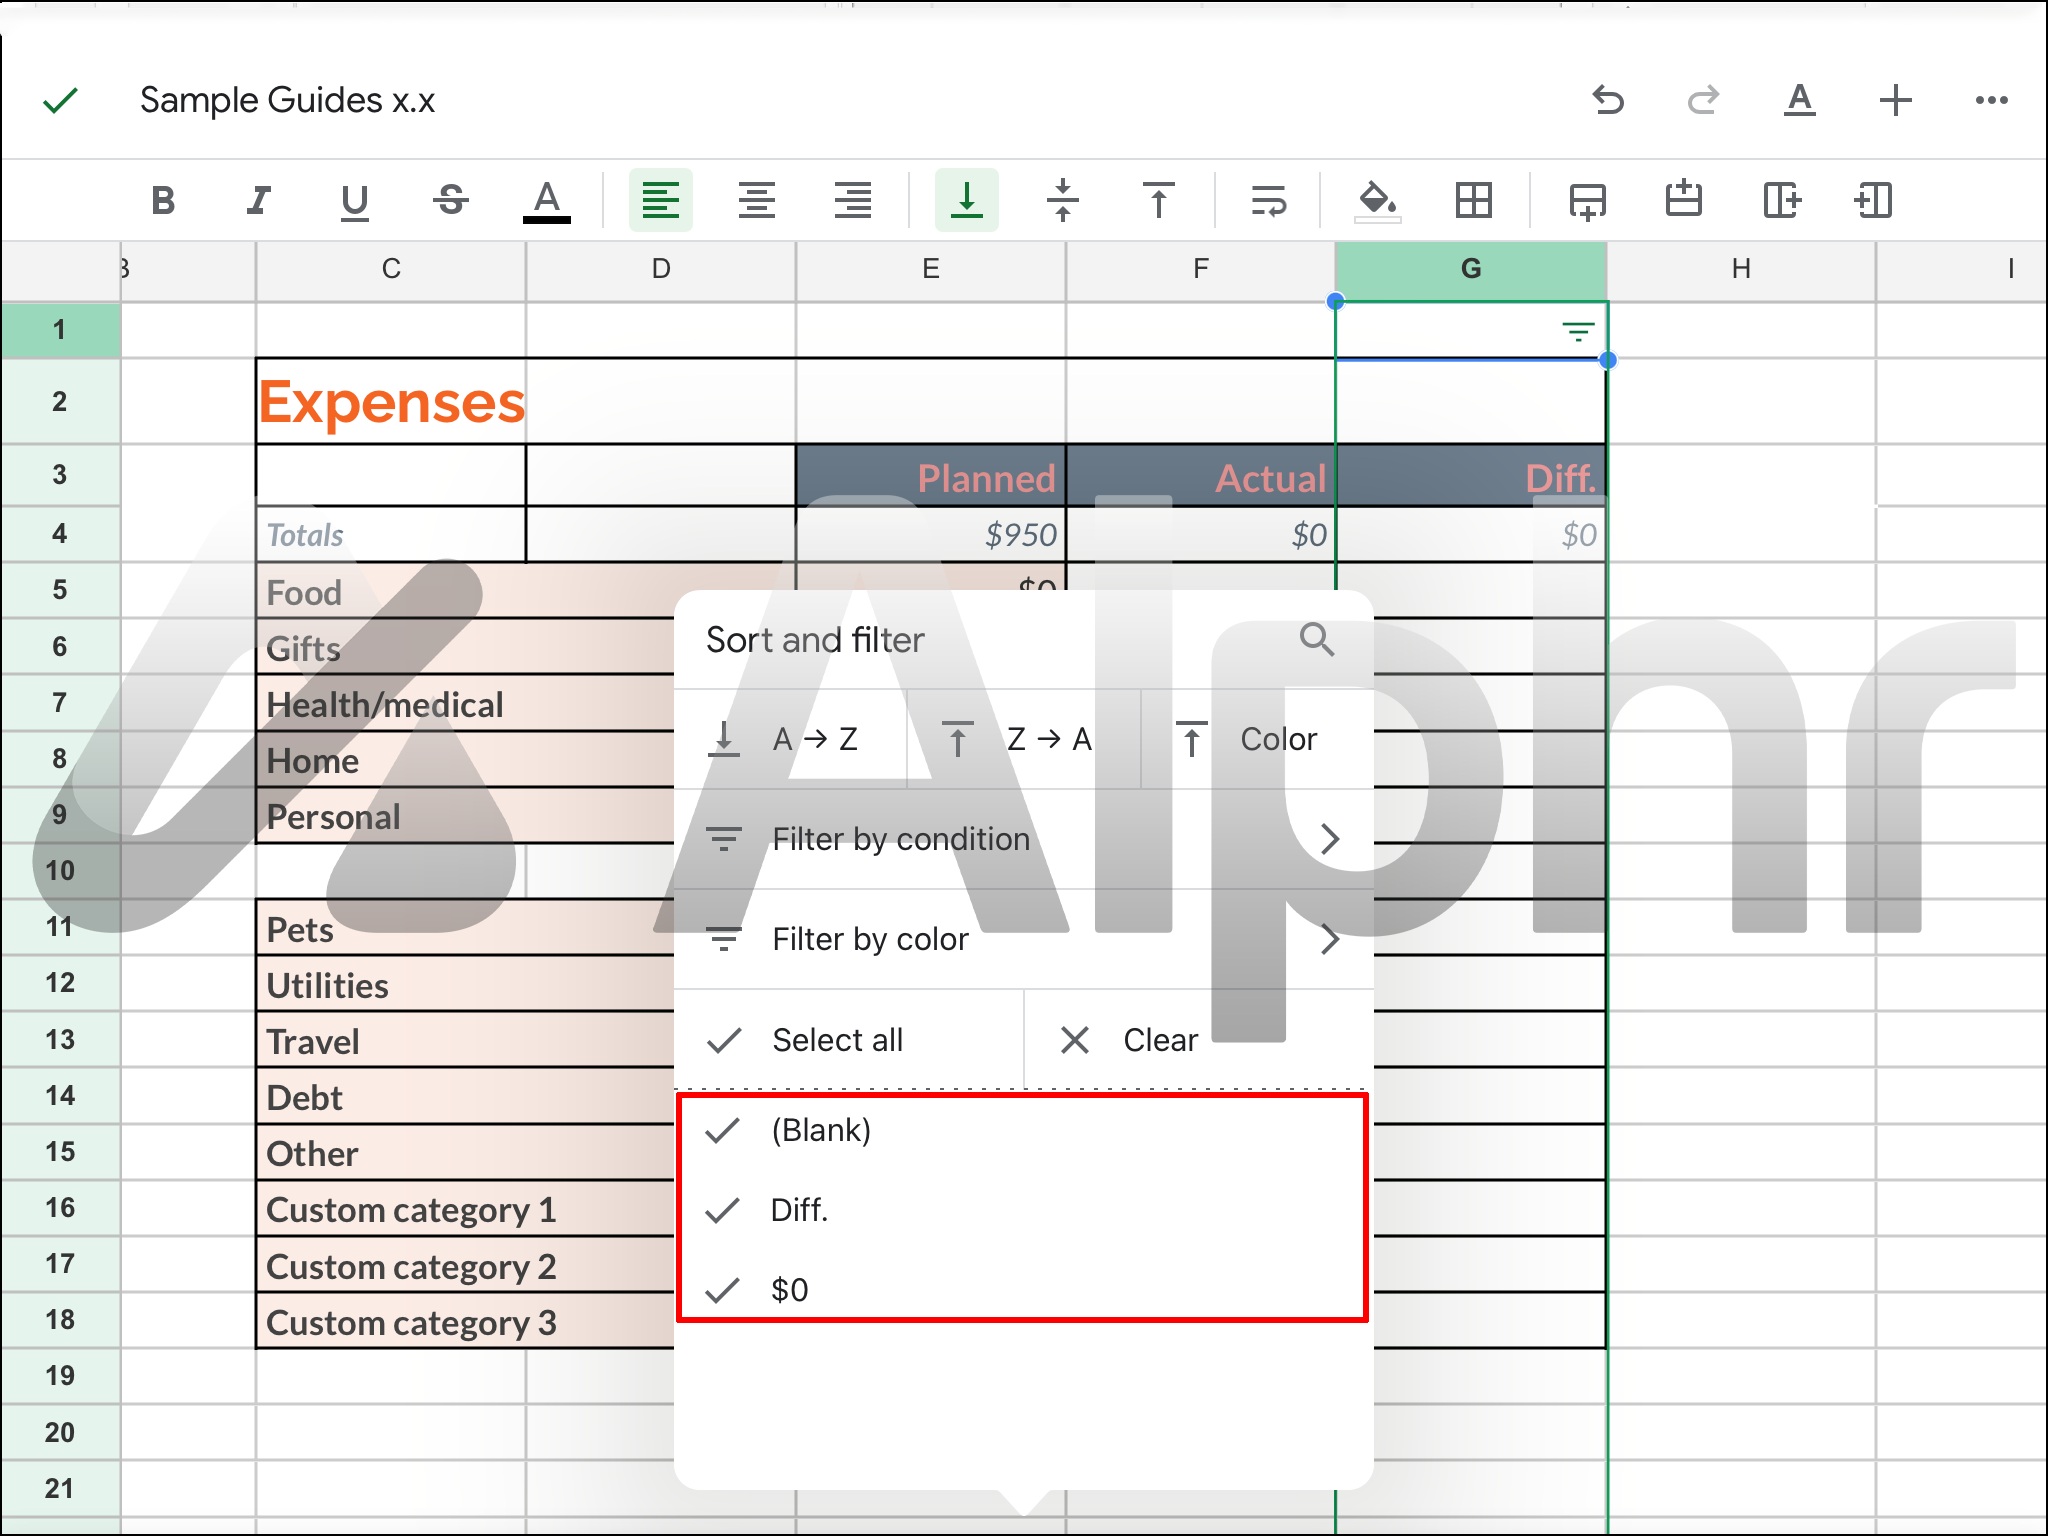This screenshot has height=1536, width=2048.
Task: Select column H header
Action: (x=1741, y=269)
